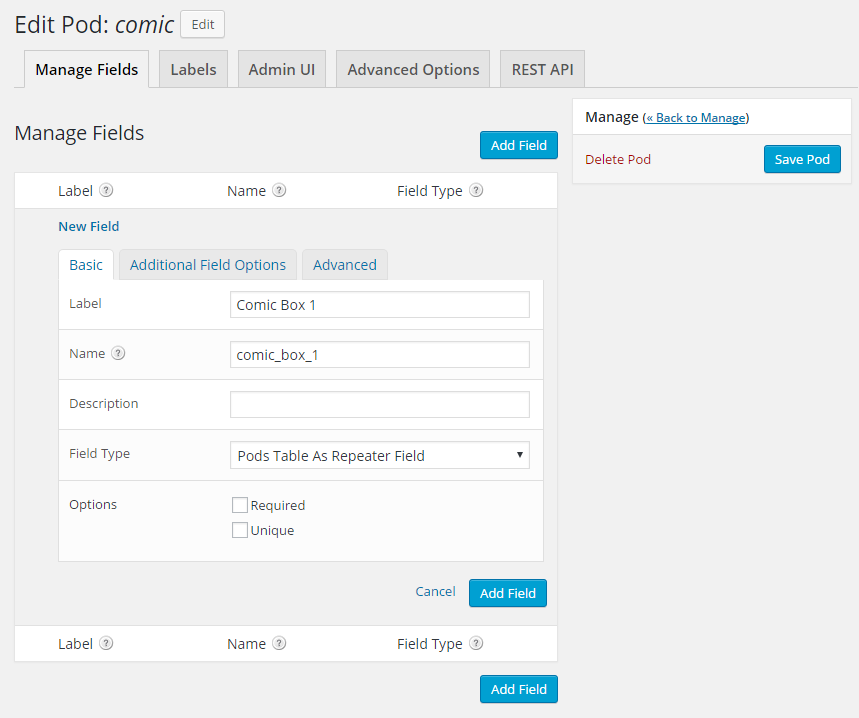Cancel adding the new field
This screenshot has height=718, width=859.
pyautogui.click(x=435, y=592)
